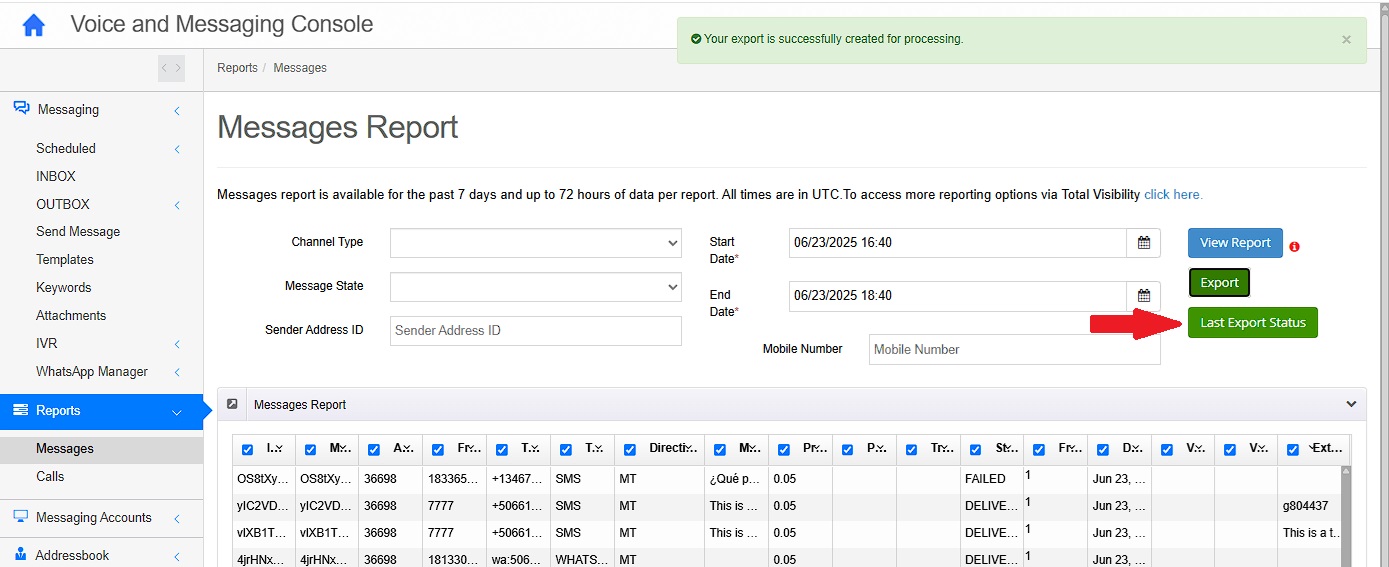Click the View Report button
This screenshot has width=1389, height=567.
(x=1235, y=243)
